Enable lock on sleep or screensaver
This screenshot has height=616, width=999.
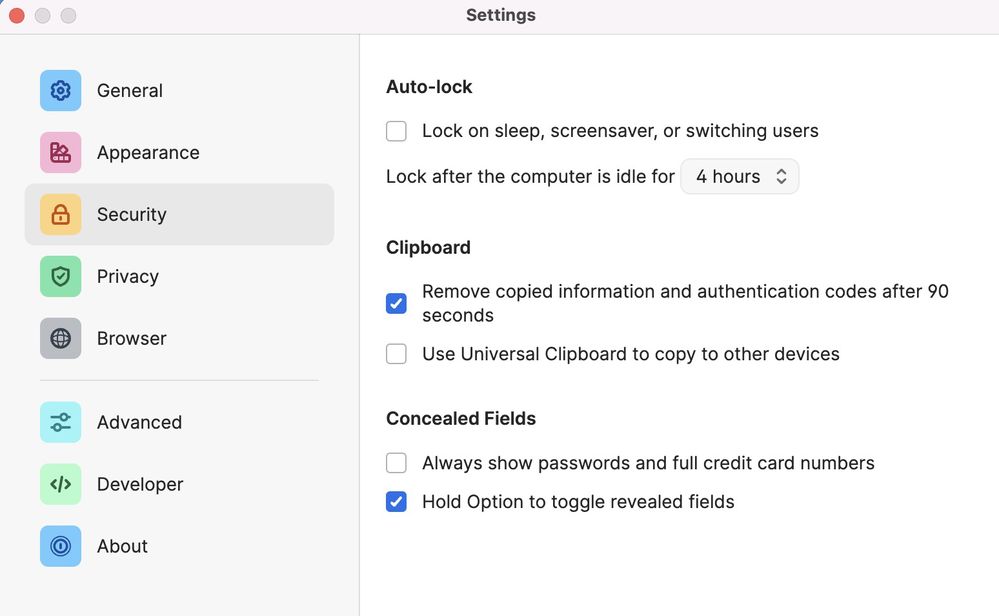click(x=397, y=131)
